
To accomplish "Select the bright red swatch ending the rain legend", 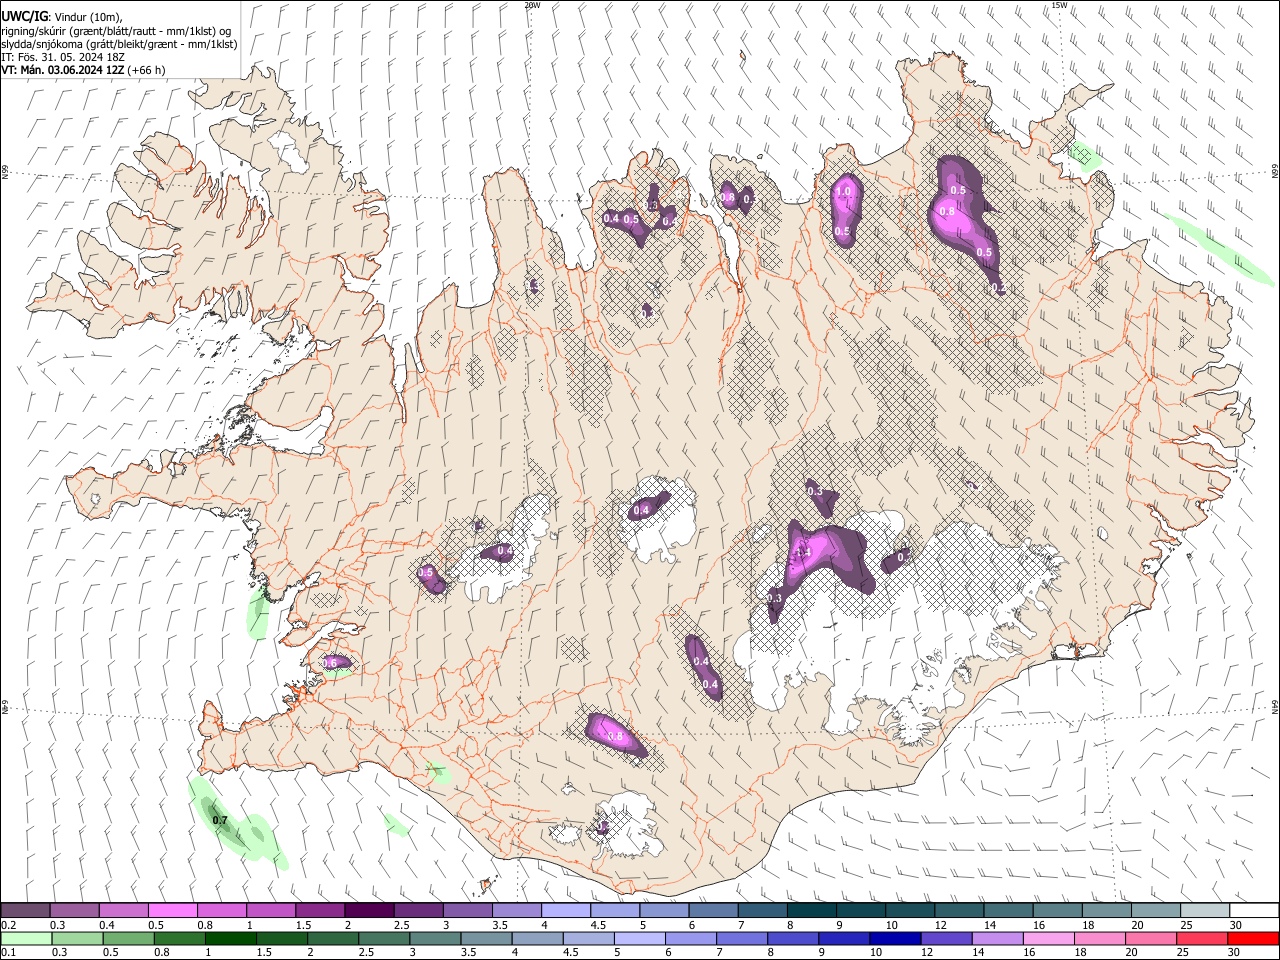I will coord(1253,938).
